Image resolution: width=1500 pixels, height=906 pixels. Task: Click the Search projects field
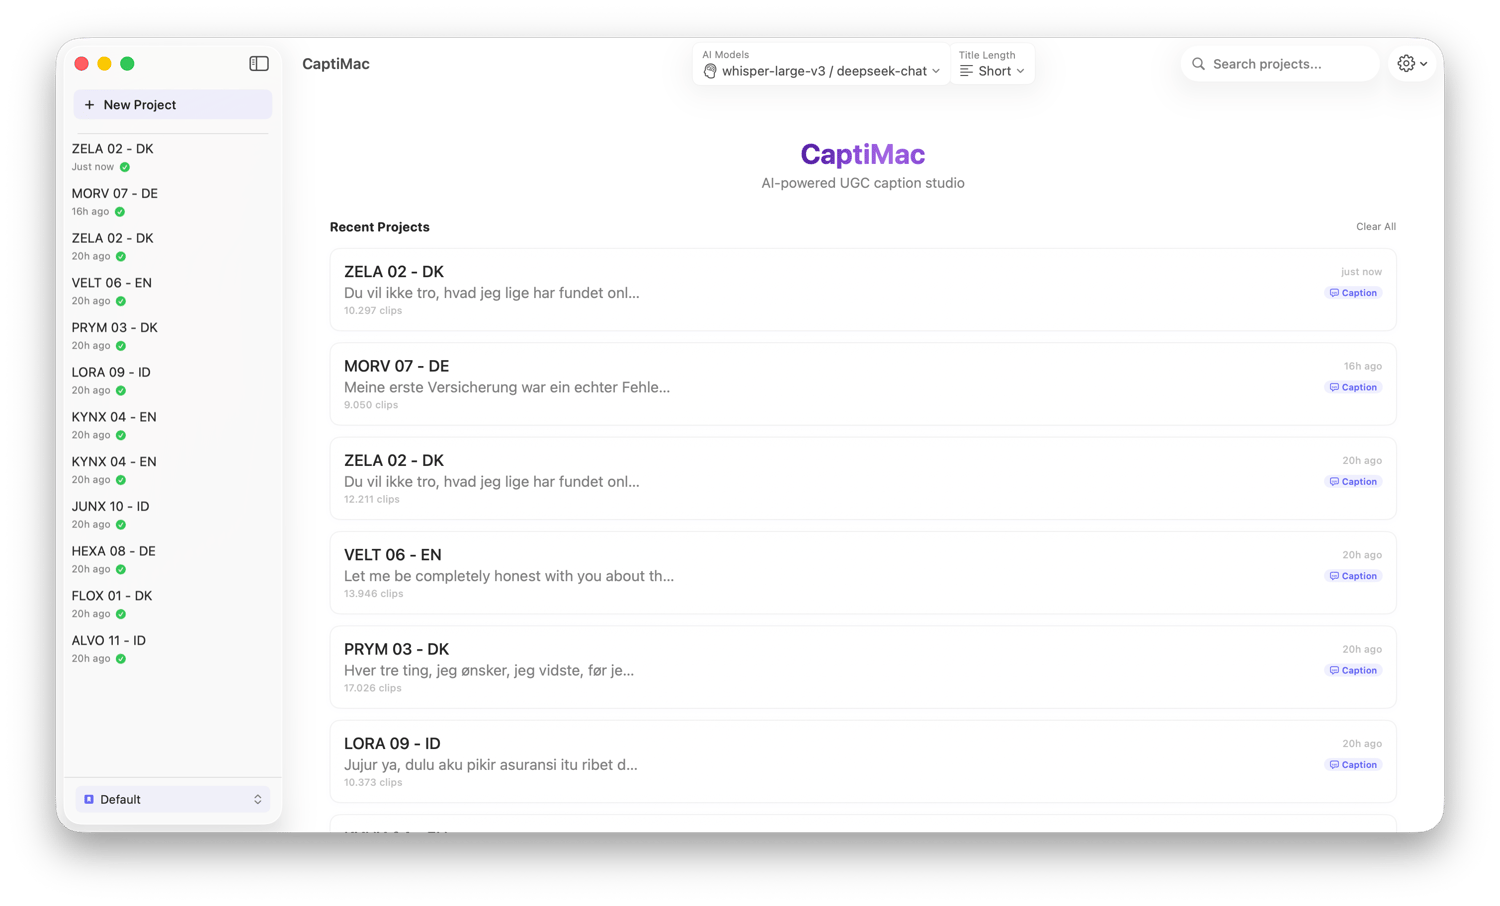pyautogui.click(x=1279, y=64)
